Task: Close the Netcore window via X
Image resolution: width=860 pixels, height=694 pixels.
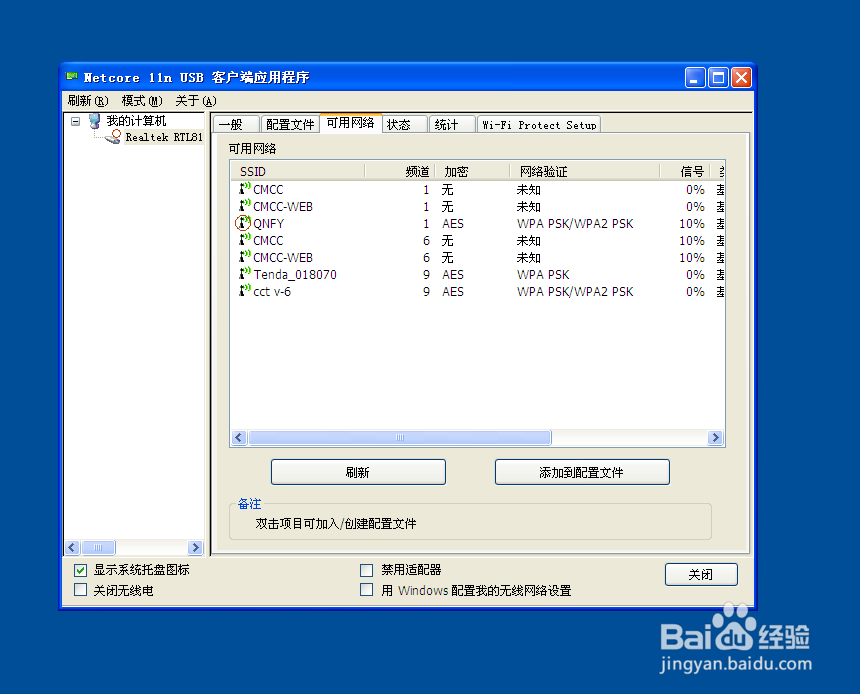Action: [x=742, y=77]
